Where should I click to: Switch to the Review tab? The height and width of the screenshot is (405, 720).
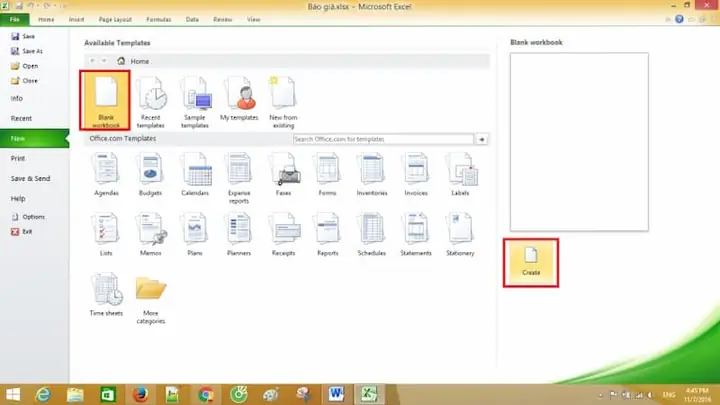point(223,19)
